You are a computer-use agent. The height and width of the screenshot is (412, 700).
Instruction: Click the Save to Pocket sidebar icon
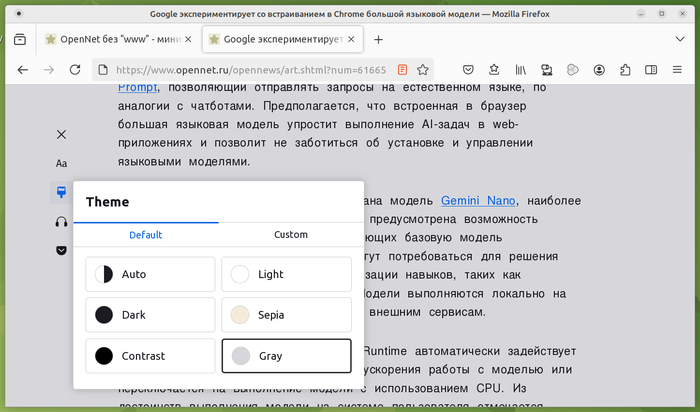pos(62,249)
